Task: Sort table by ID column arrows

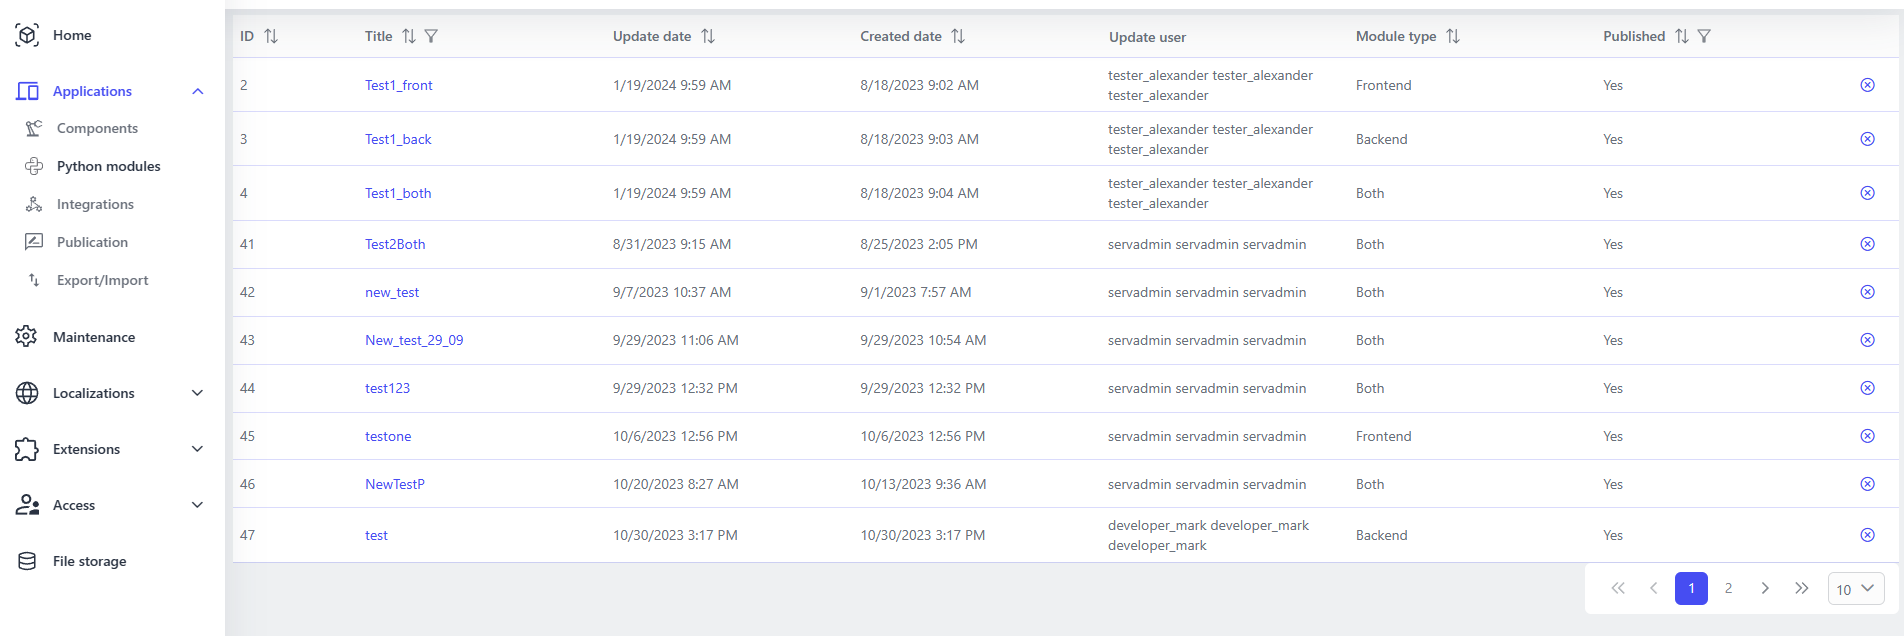Action: pyautogui.click(x=271, y=36)
